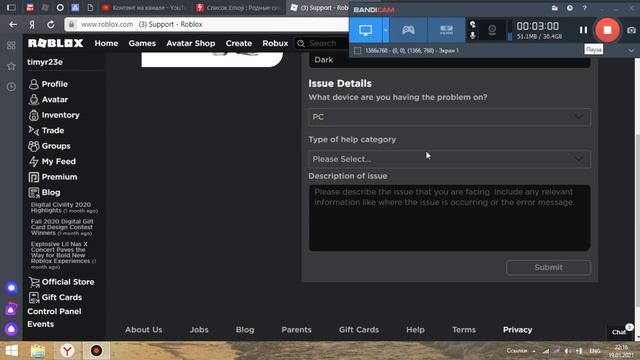Submit the support form
Screen dimensions: 640x360
548,268
